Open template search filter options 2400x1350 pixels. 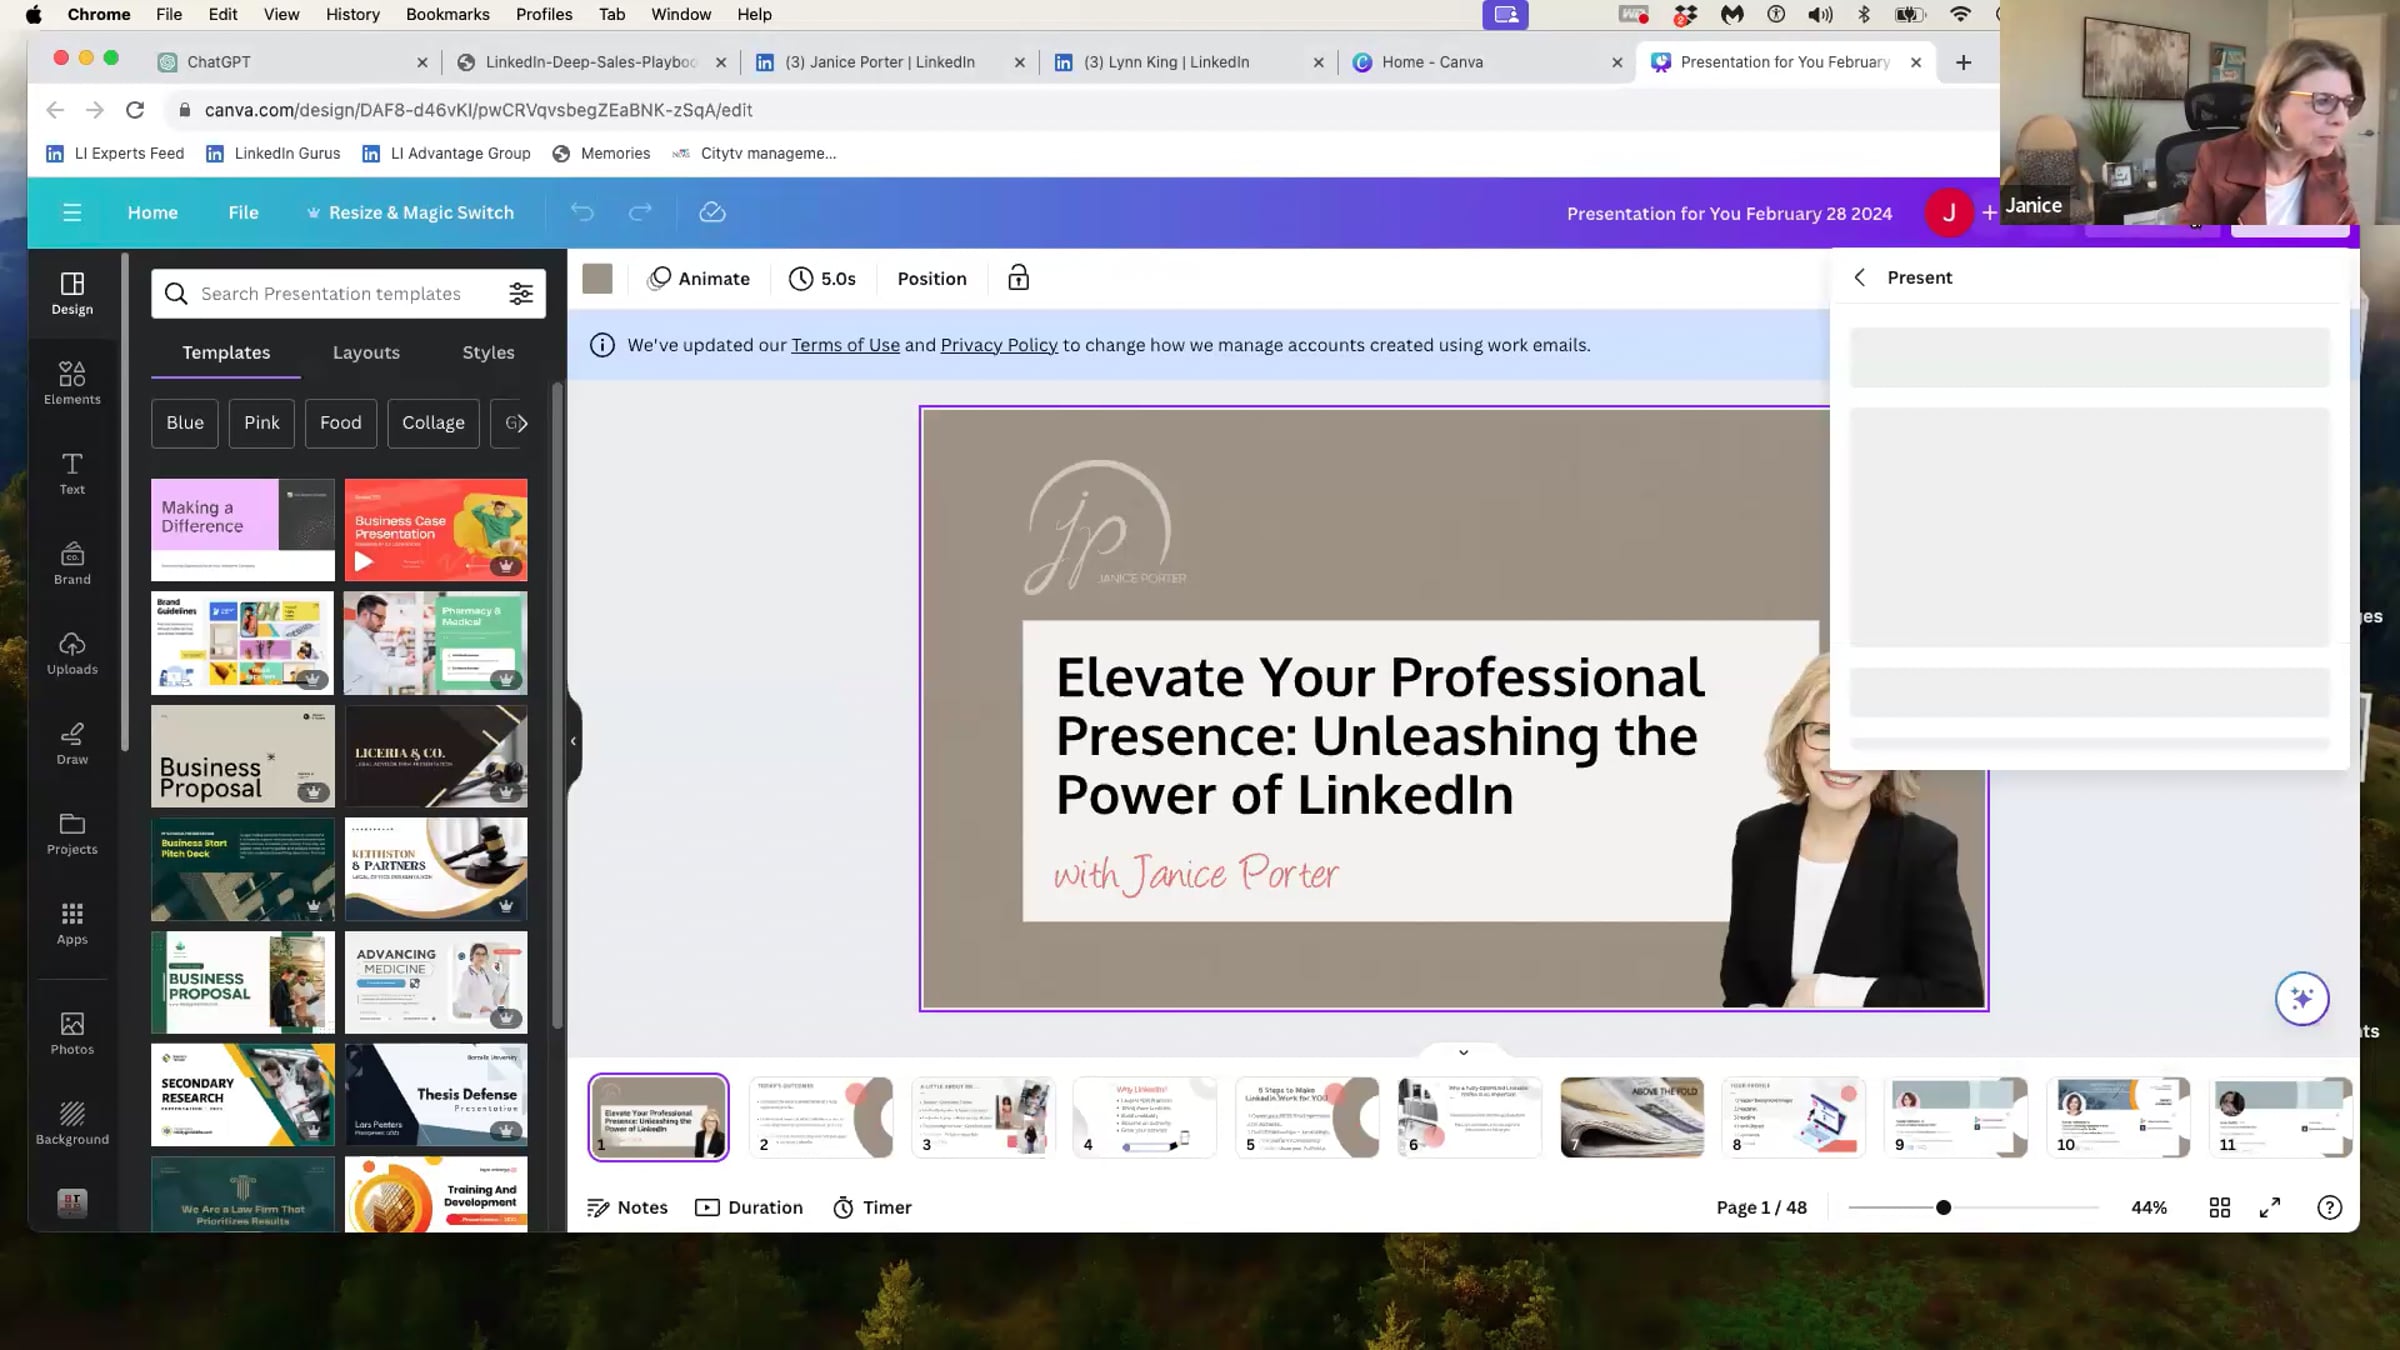[521, 293]
